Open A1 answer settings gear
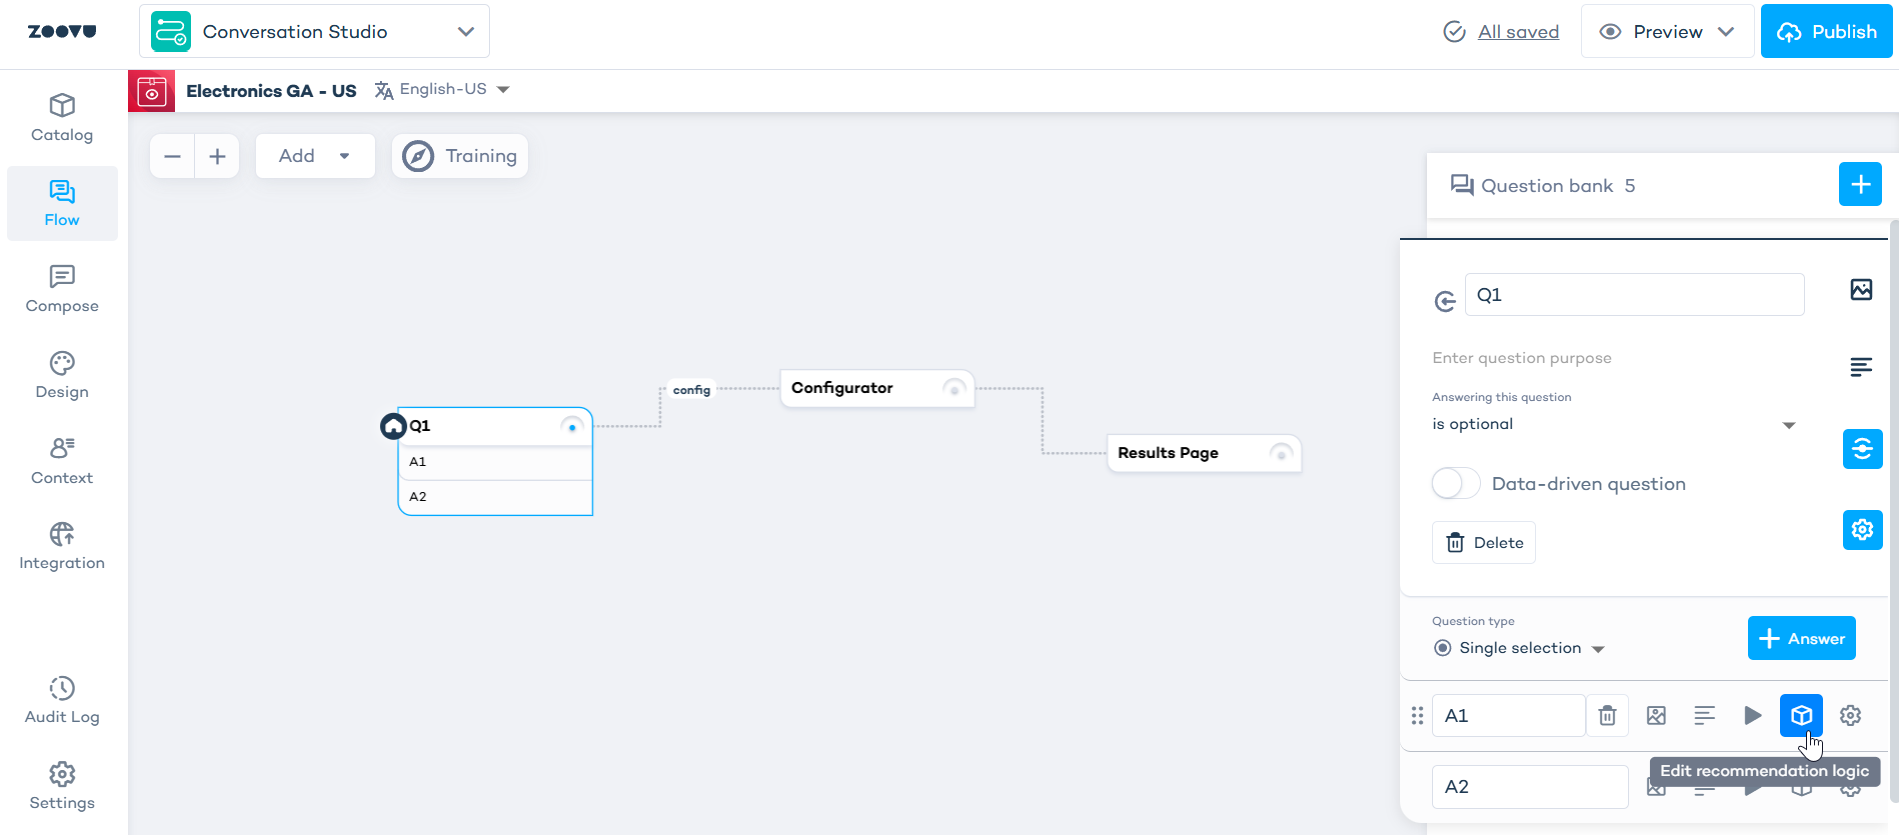The height and width of the screenshot is (835, 1899). point(1851,715)
